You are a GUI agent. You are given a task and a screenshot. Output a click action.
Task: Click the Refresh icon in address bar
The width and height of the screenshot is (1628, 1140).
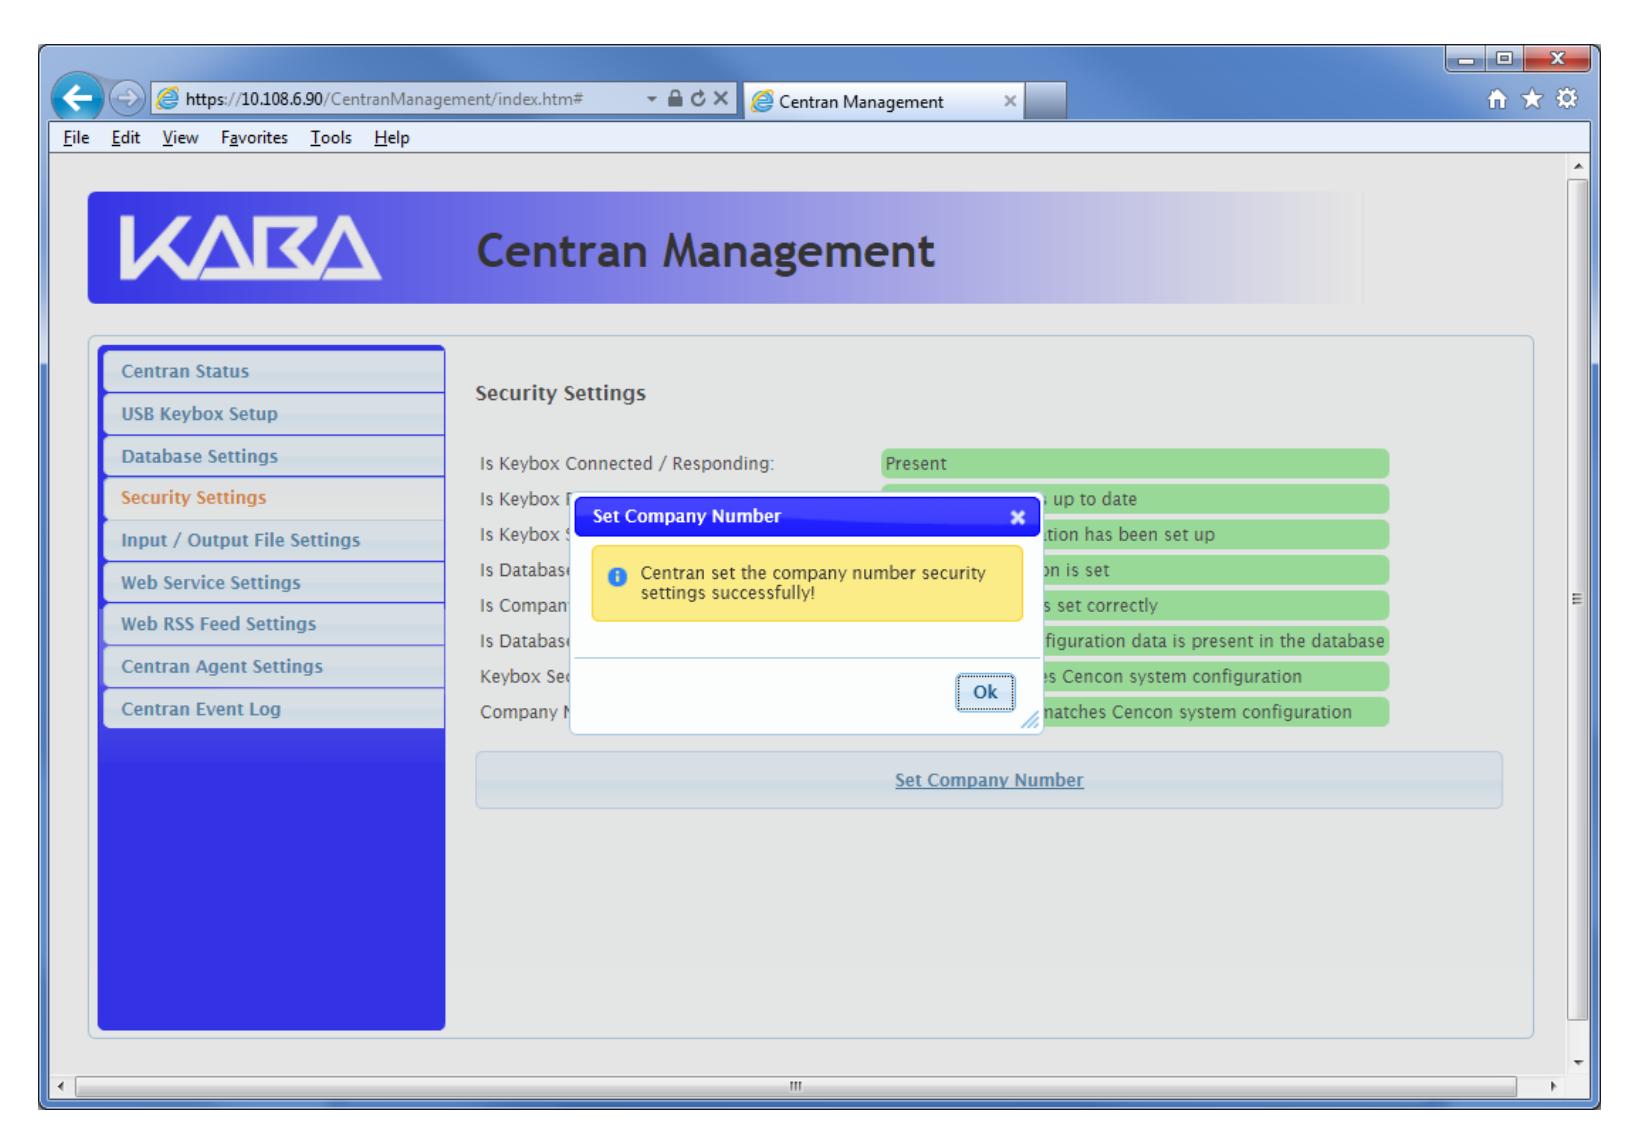click(698, 100)
